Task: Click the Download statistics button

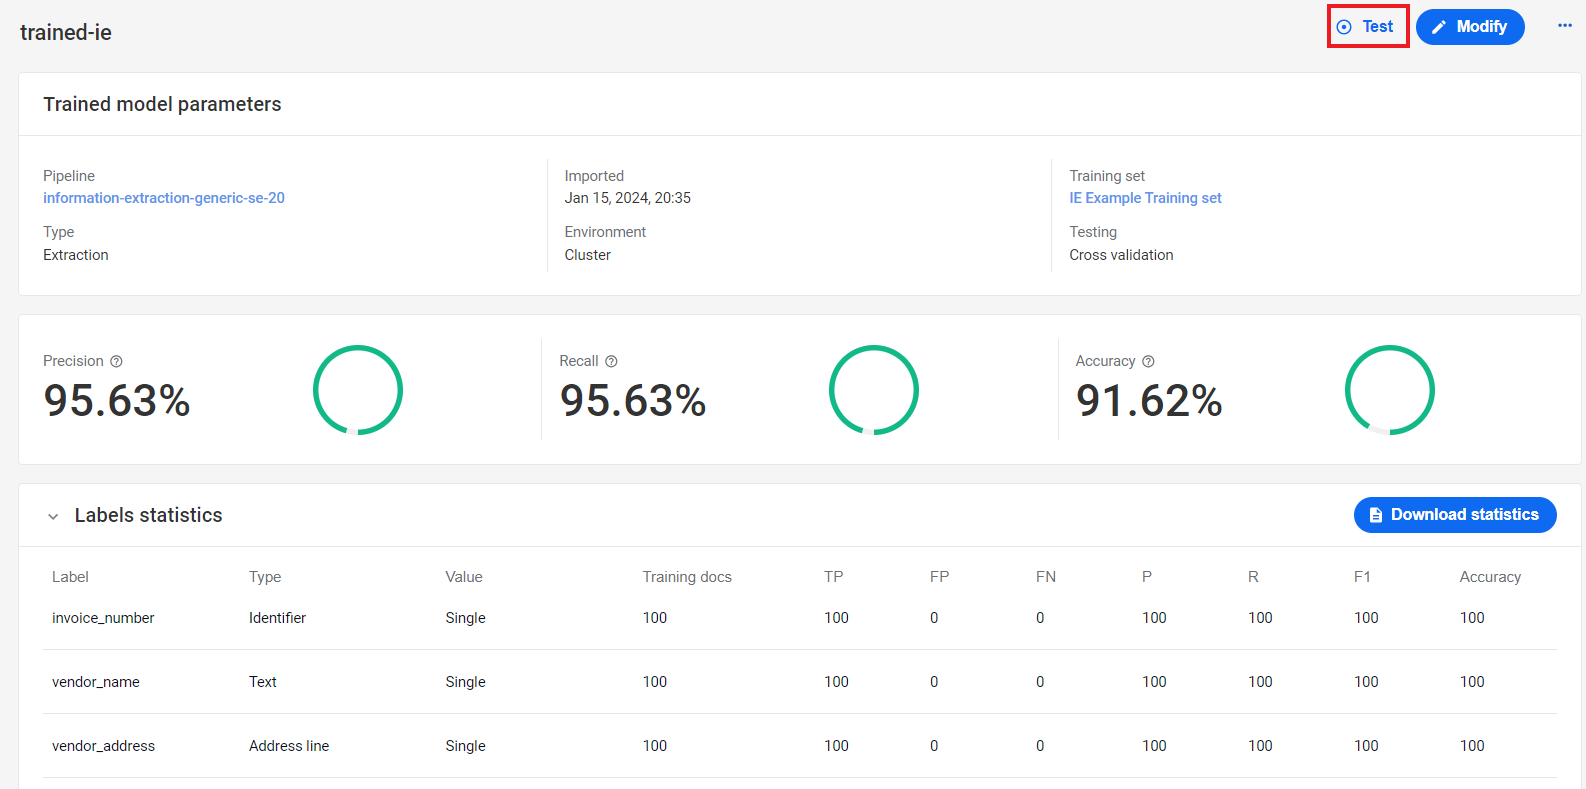Action: [x=1455, y=515]
